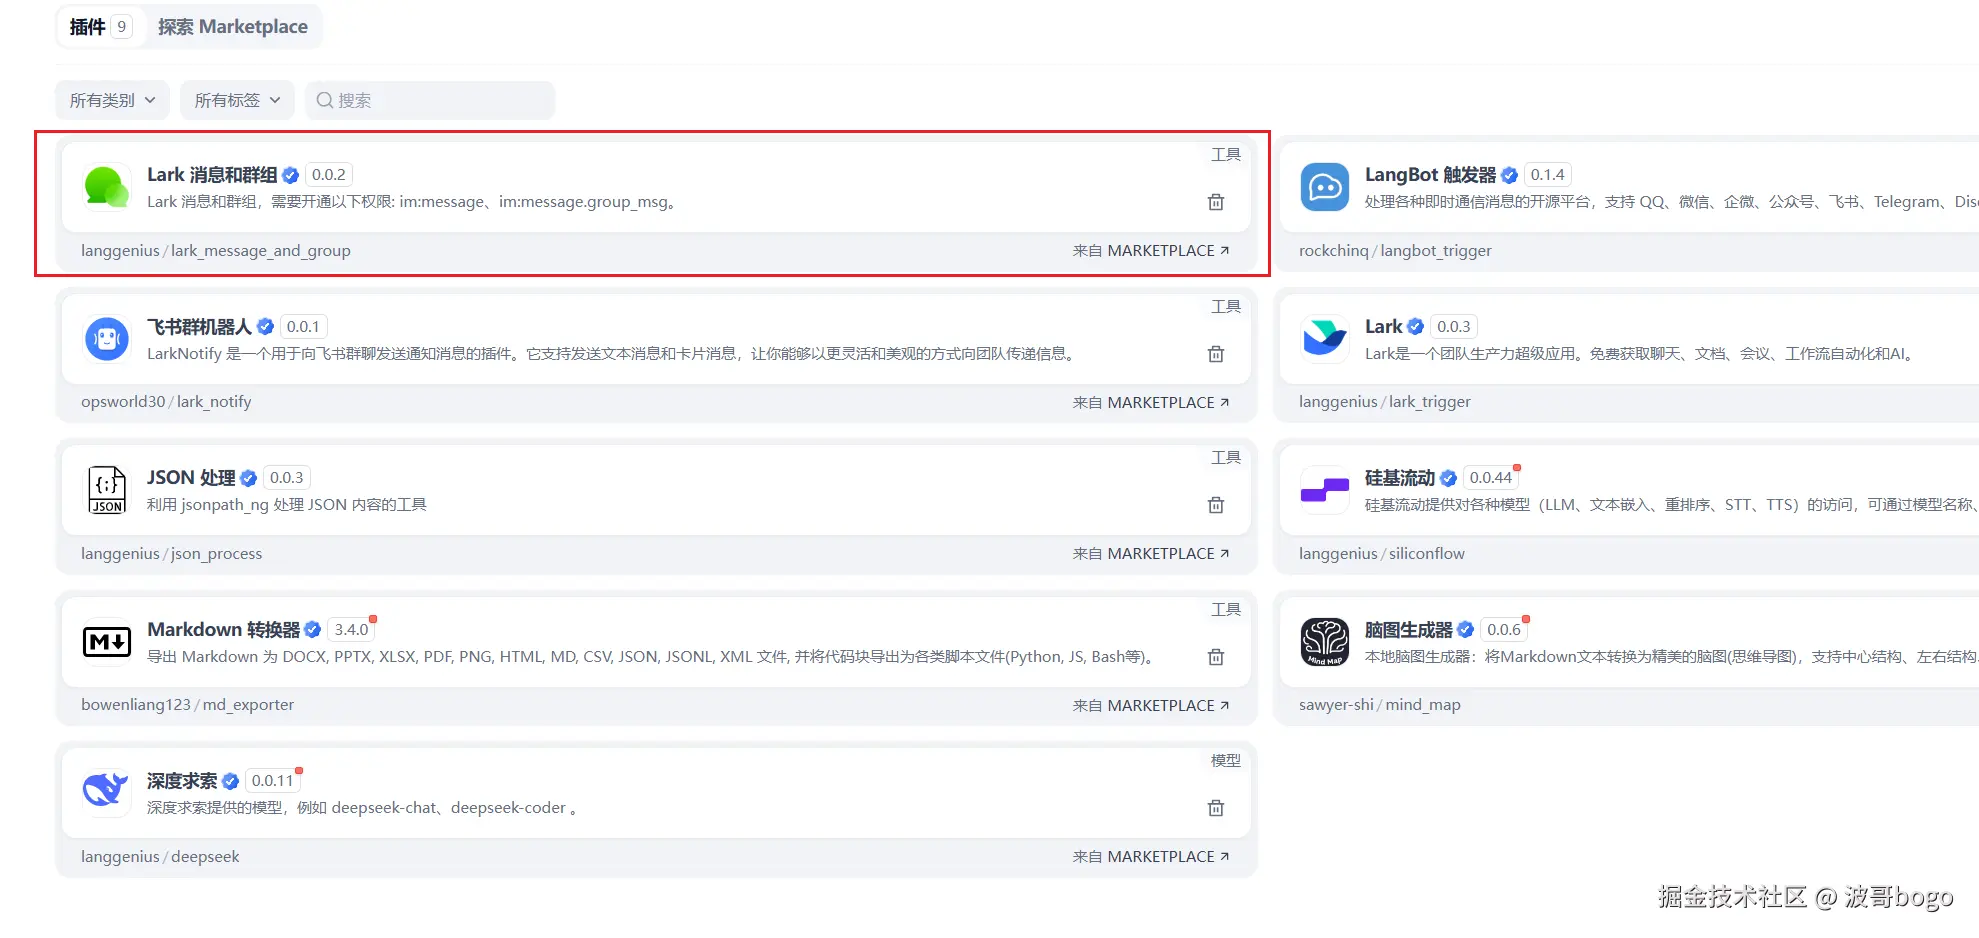Select the LangBot 触发器 plugin title

[1431, 175]
